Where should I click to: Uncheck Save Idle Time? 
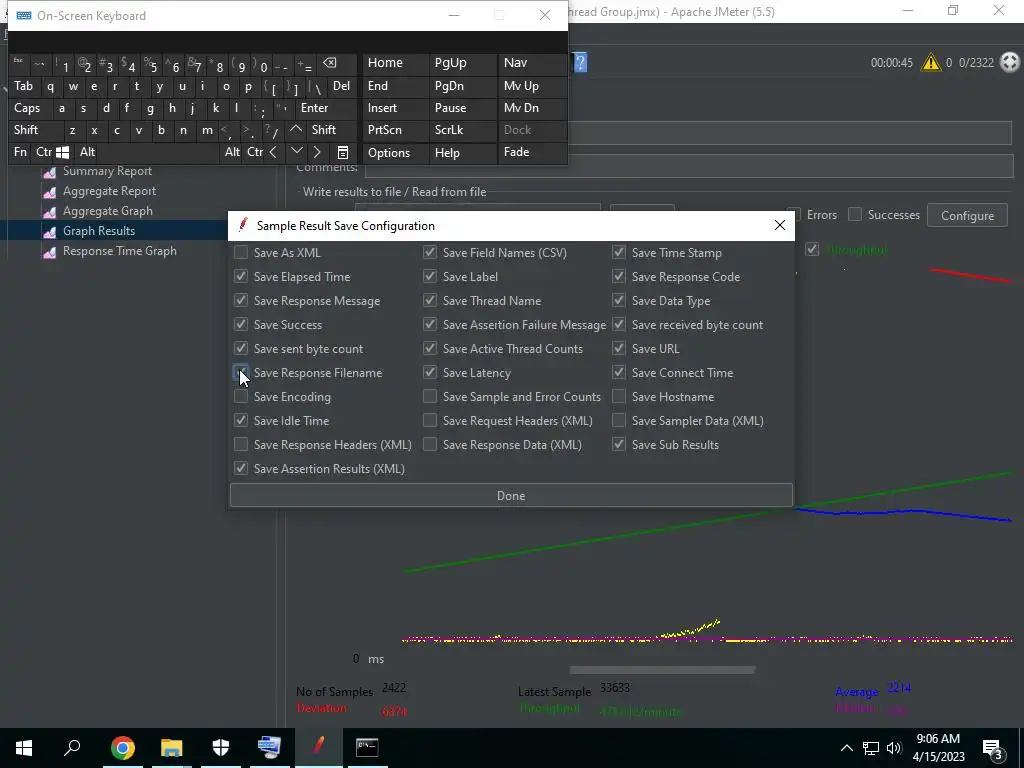click(241, 421)
